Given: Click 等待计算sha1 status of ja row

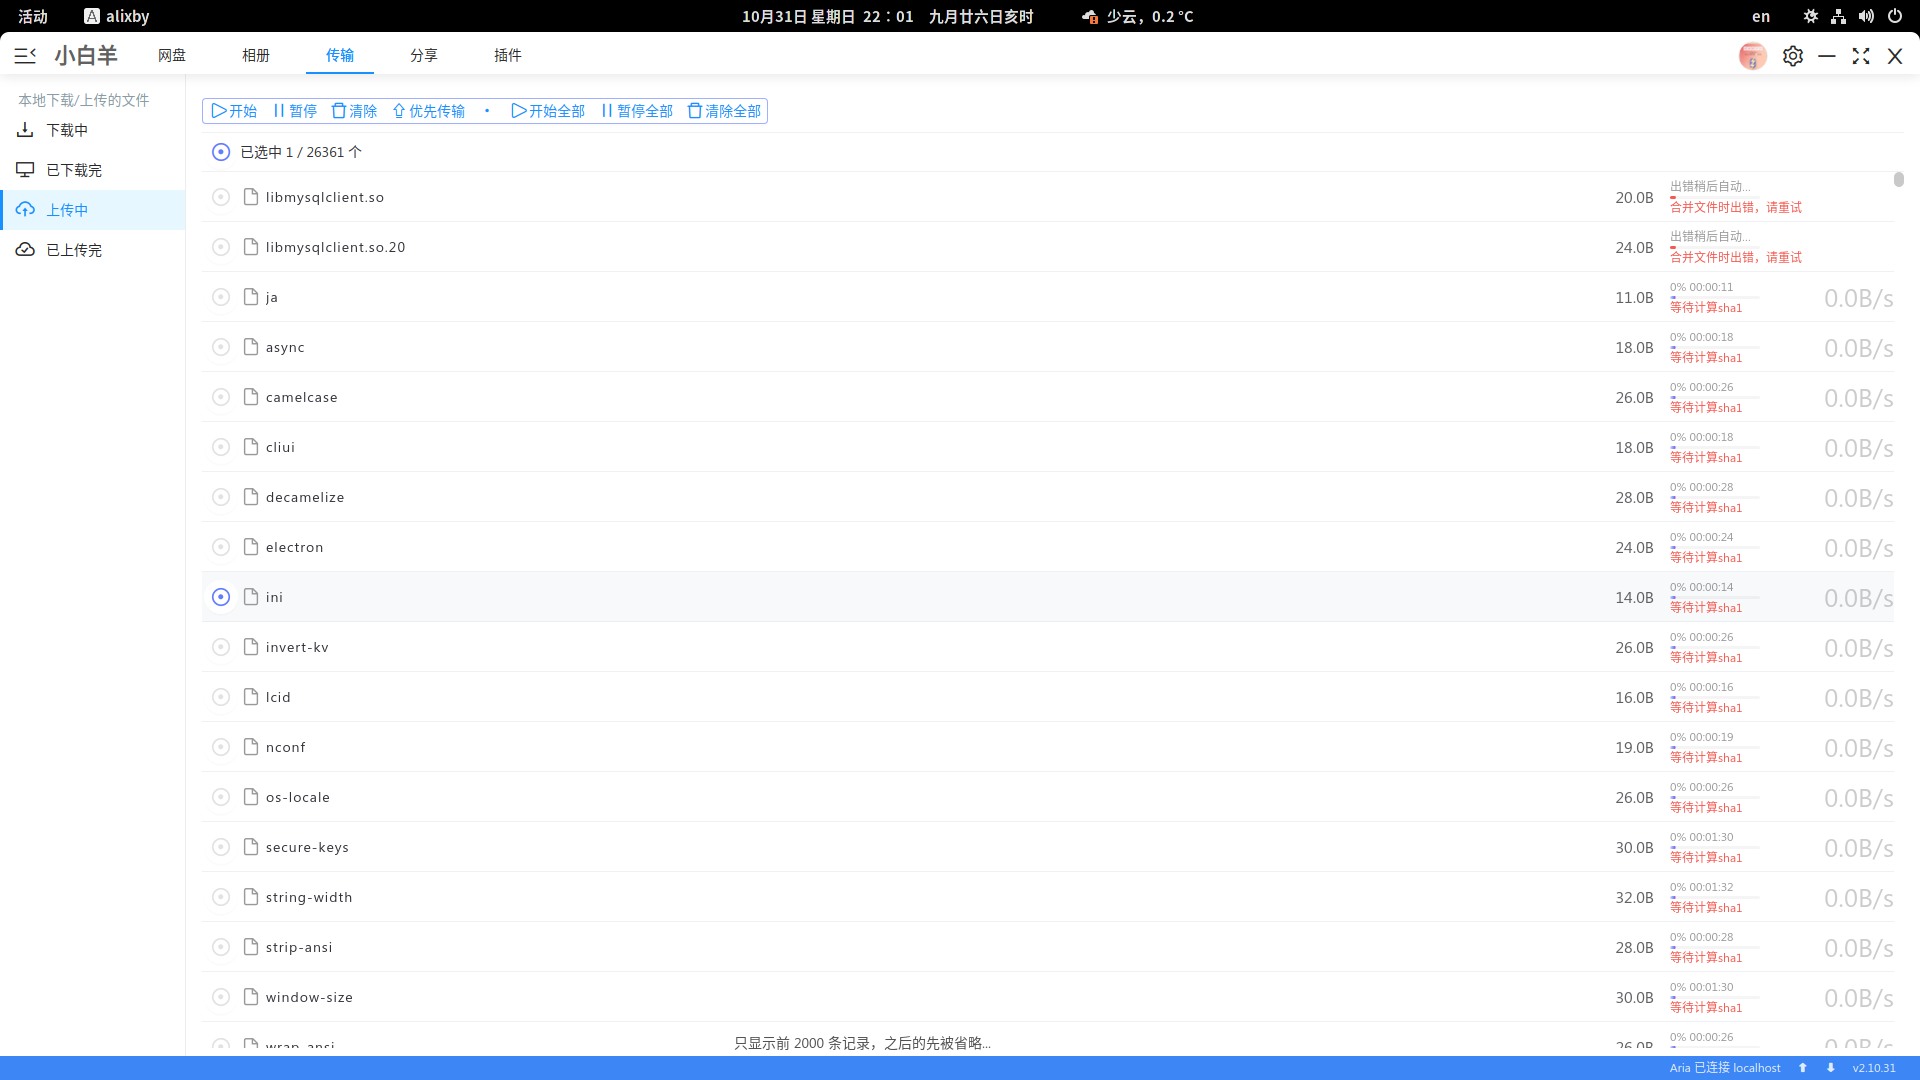Looking at the screenshot, I should [x=1706, y=308].
